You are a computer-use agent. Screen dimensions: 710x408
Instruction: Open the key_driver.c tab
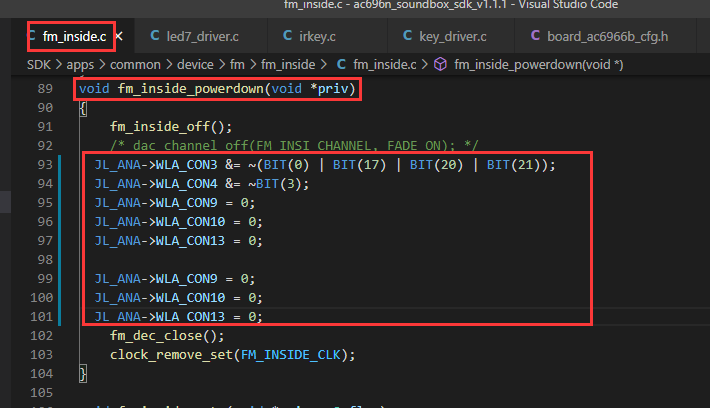[453, 37]
